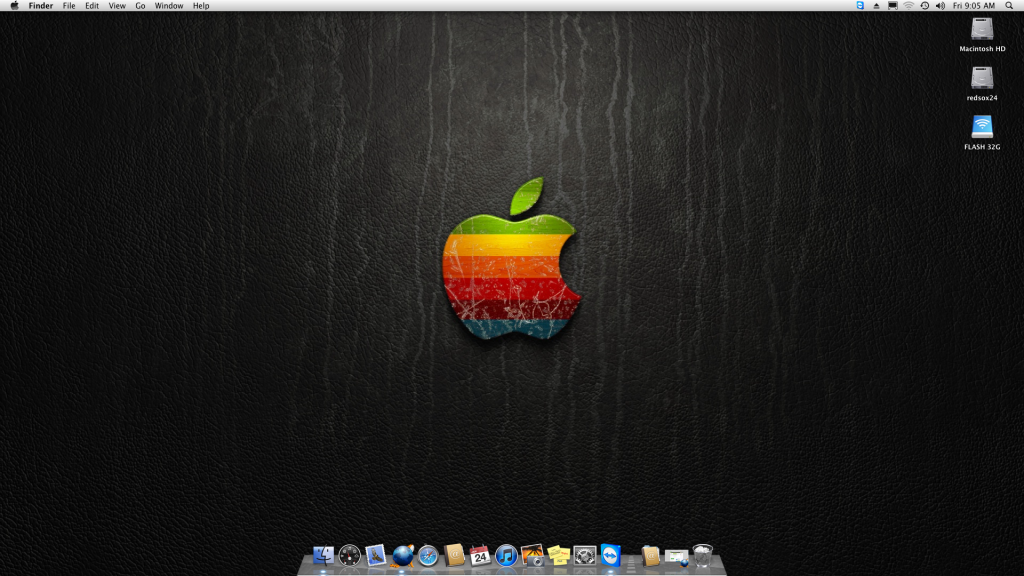The image size is (1024, 576).
Task: Open the File menu
Action: click(69, 5)
